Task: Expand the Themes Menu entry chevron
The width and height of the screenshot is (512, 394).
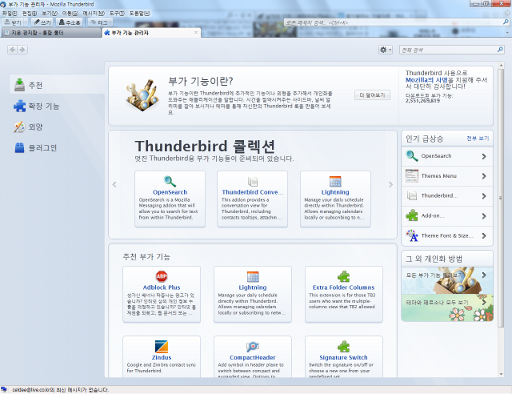Action: click(484, 176)
